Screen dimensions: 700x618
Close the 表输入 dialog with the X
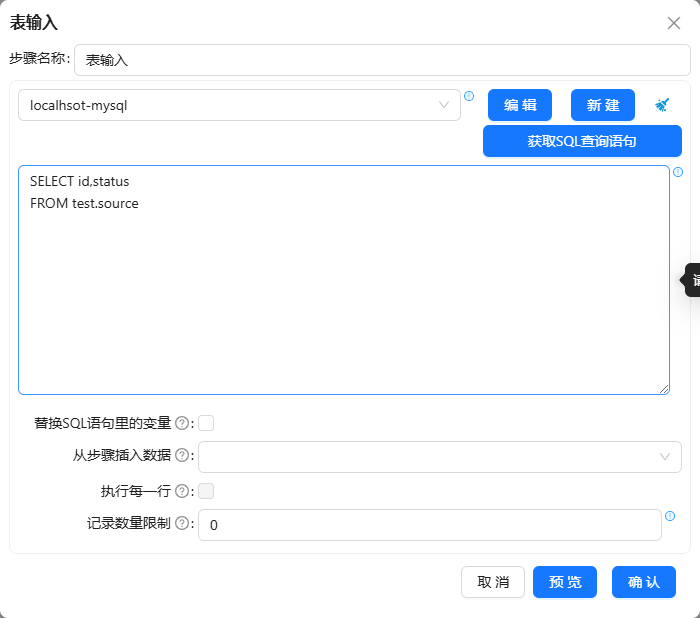pos(674,23)
